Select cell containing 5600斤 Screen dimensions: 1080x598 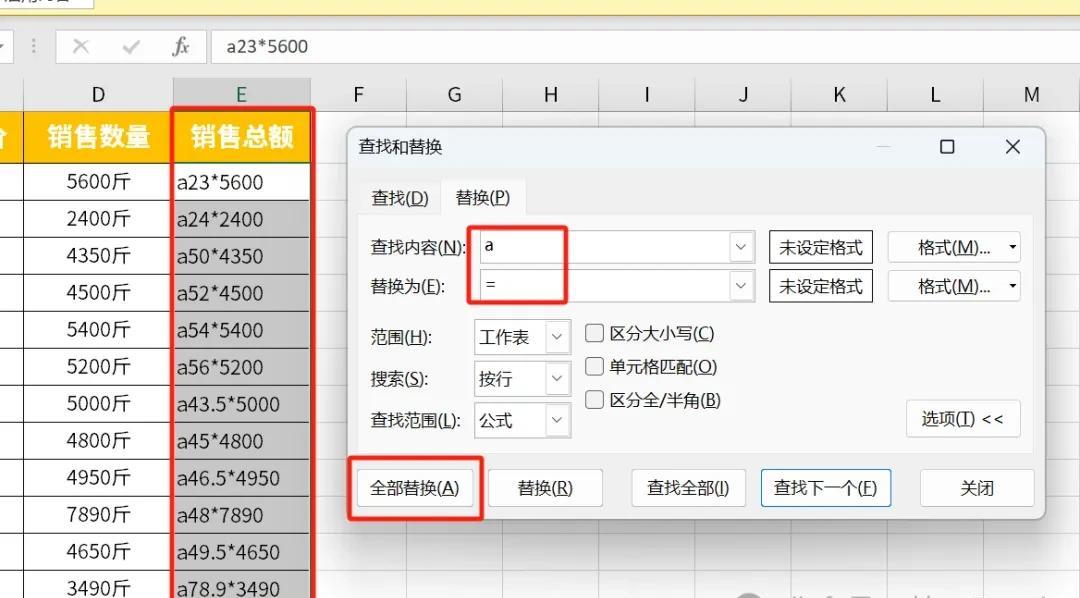(98, 182)
